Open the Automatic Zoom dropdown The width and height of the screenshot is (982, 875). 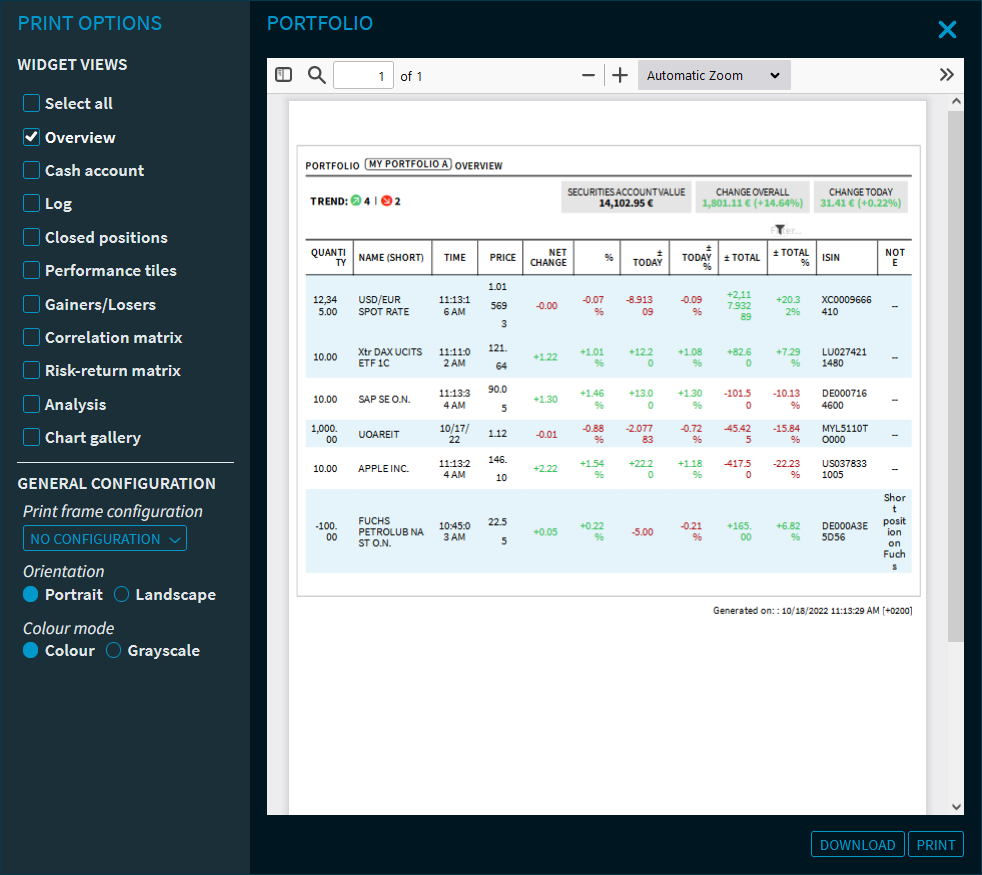point(713,76)
